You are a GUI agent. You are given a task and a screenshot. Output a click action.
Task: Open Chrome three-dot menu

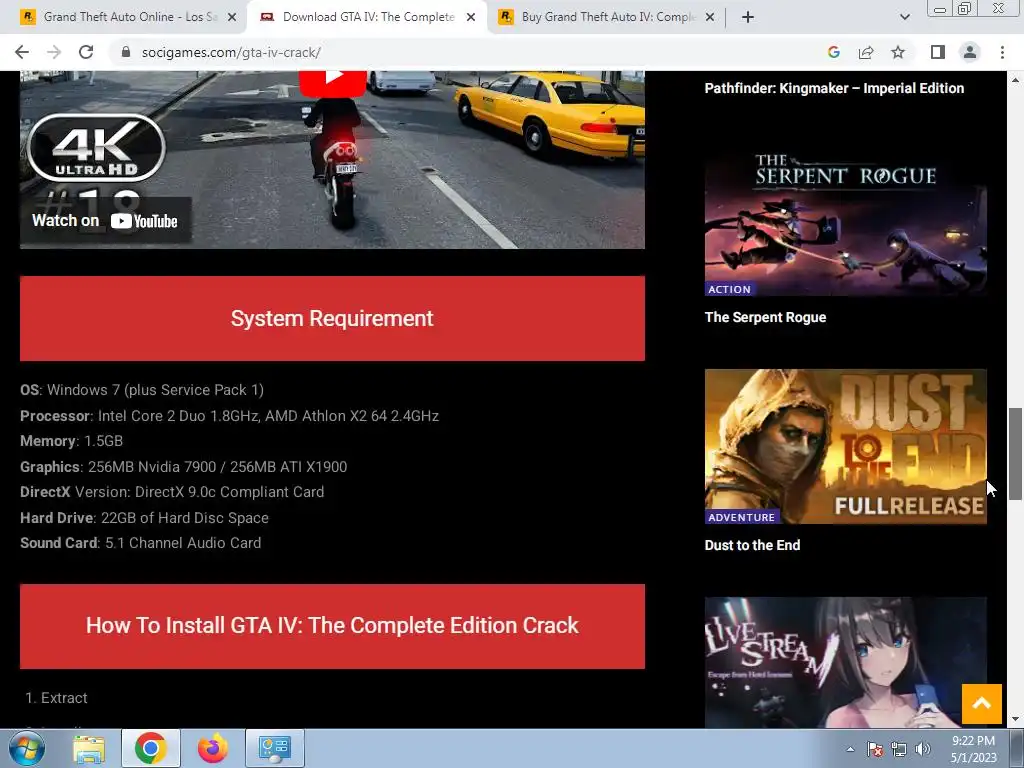pyautogui.click(x=1002, y=52)
